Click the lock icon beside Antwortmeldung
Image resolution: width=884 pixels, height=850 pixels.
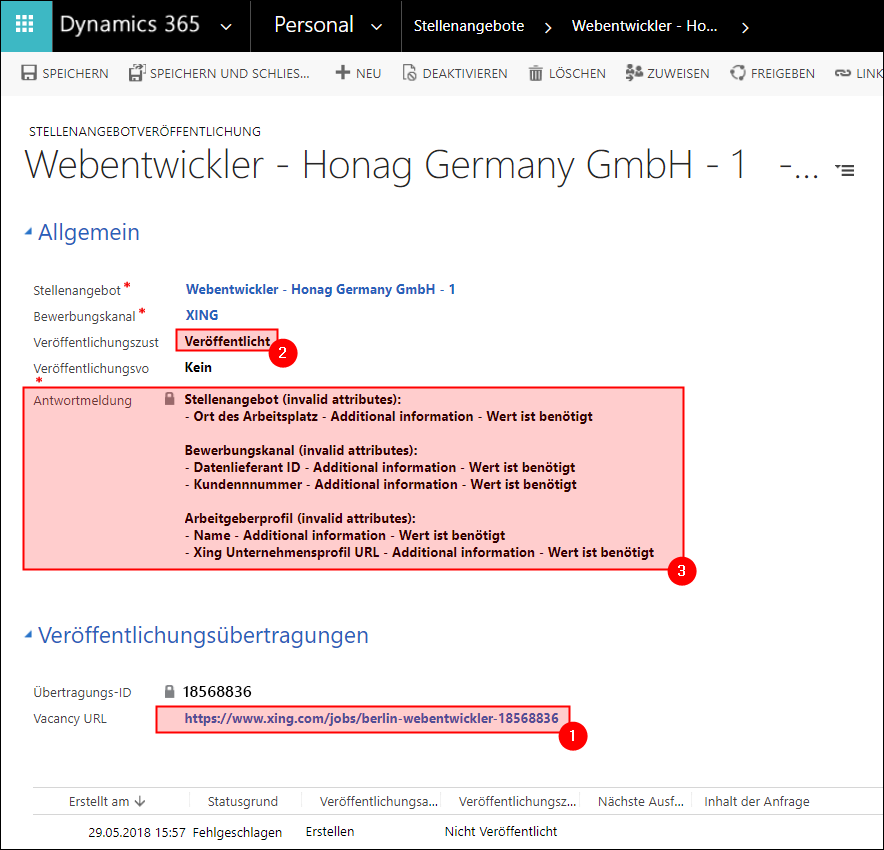point(169,399)
